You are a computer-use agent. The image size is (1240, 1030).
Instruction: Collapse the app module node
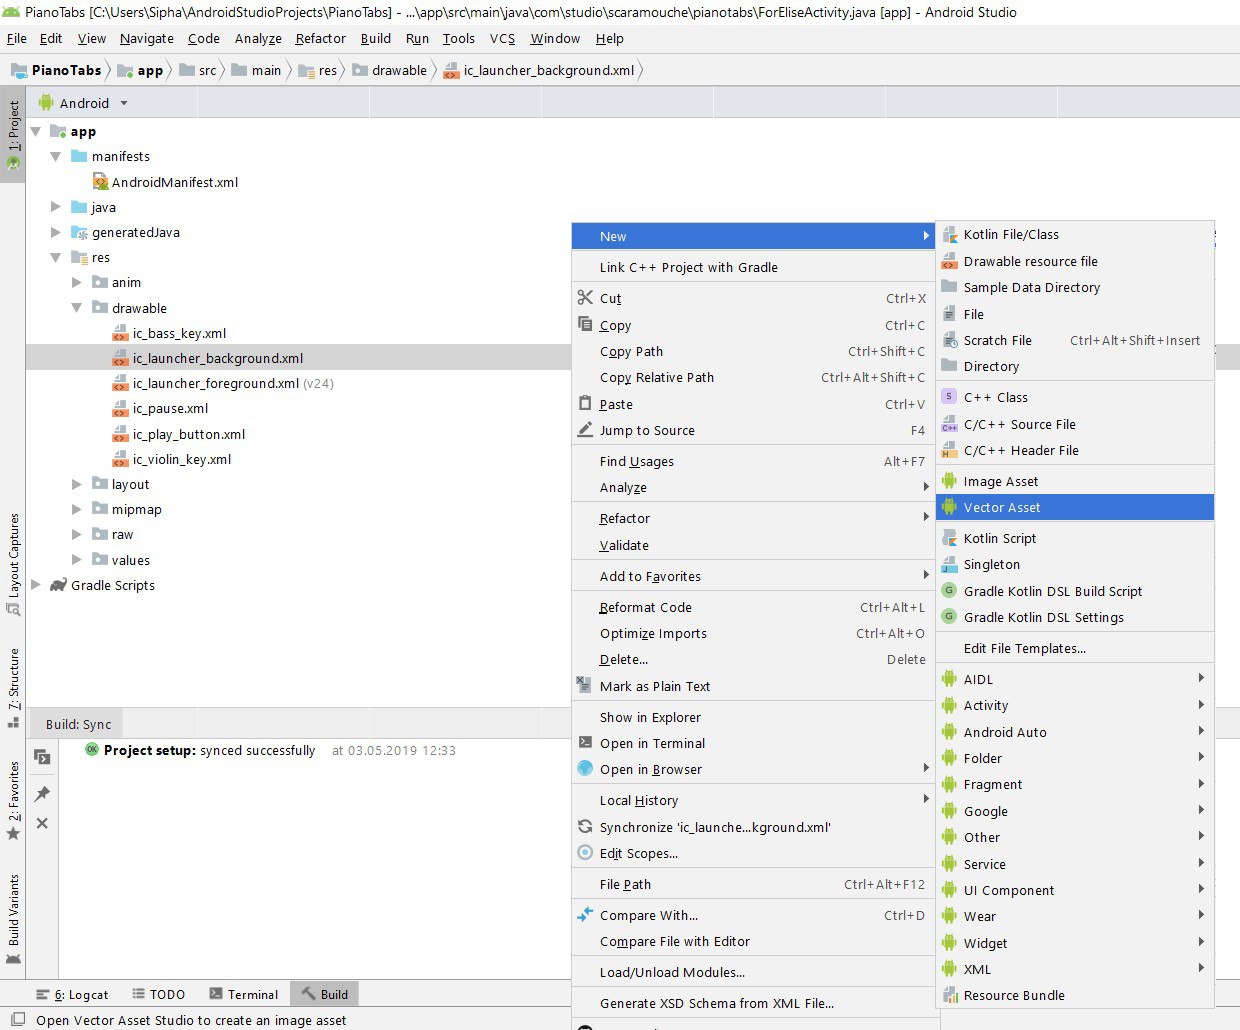[36, 131]
